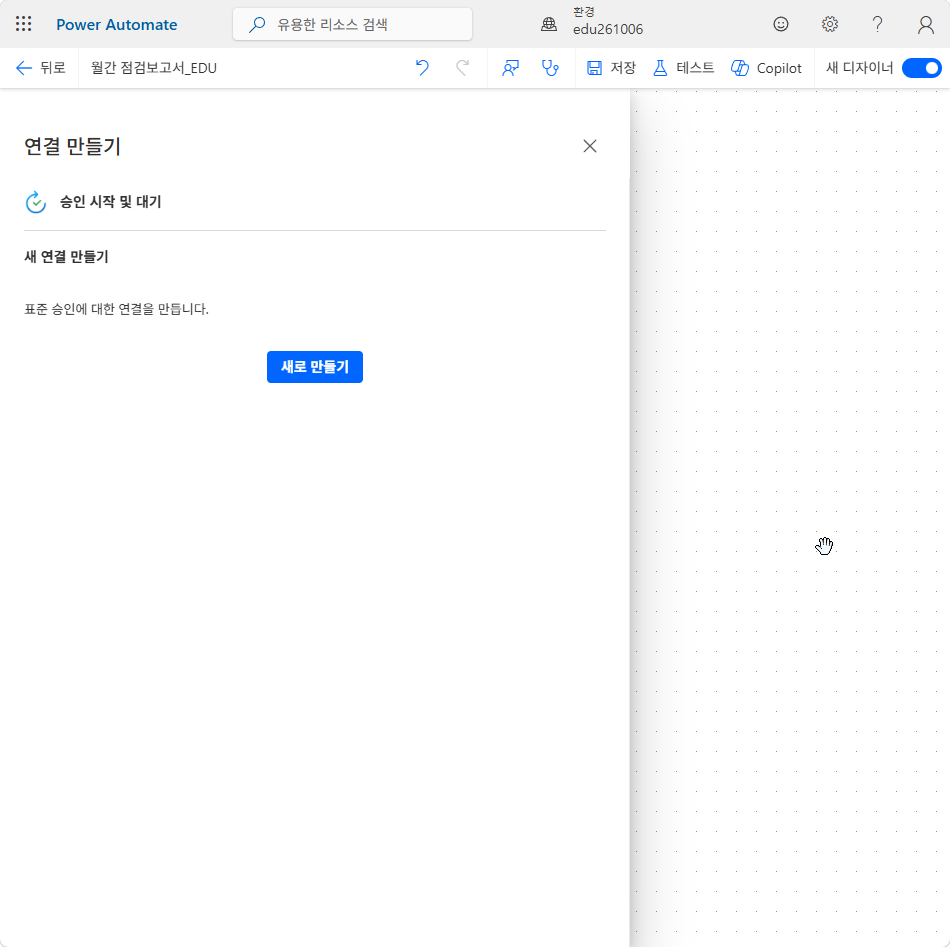This screenshot has height=947, width=950.
Task: Go back with the 뒤로 button
Action: [41, 68]
